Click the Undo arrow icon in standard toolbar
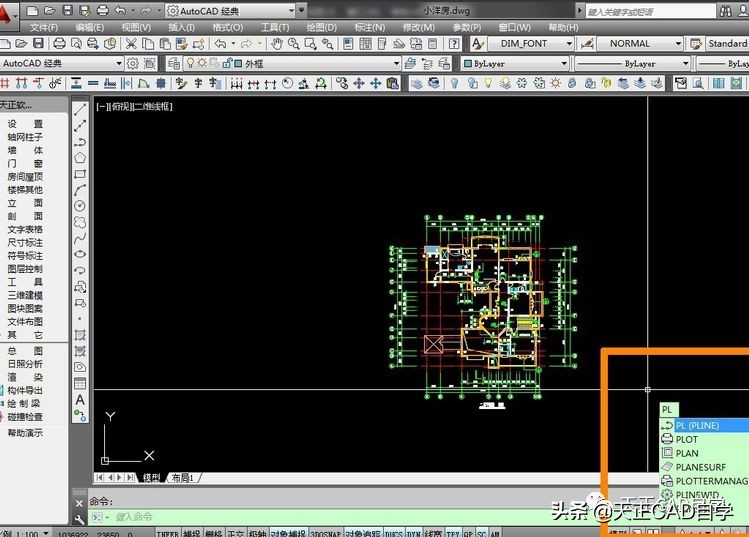The image size is (749, 537). (x=220, y=44)
